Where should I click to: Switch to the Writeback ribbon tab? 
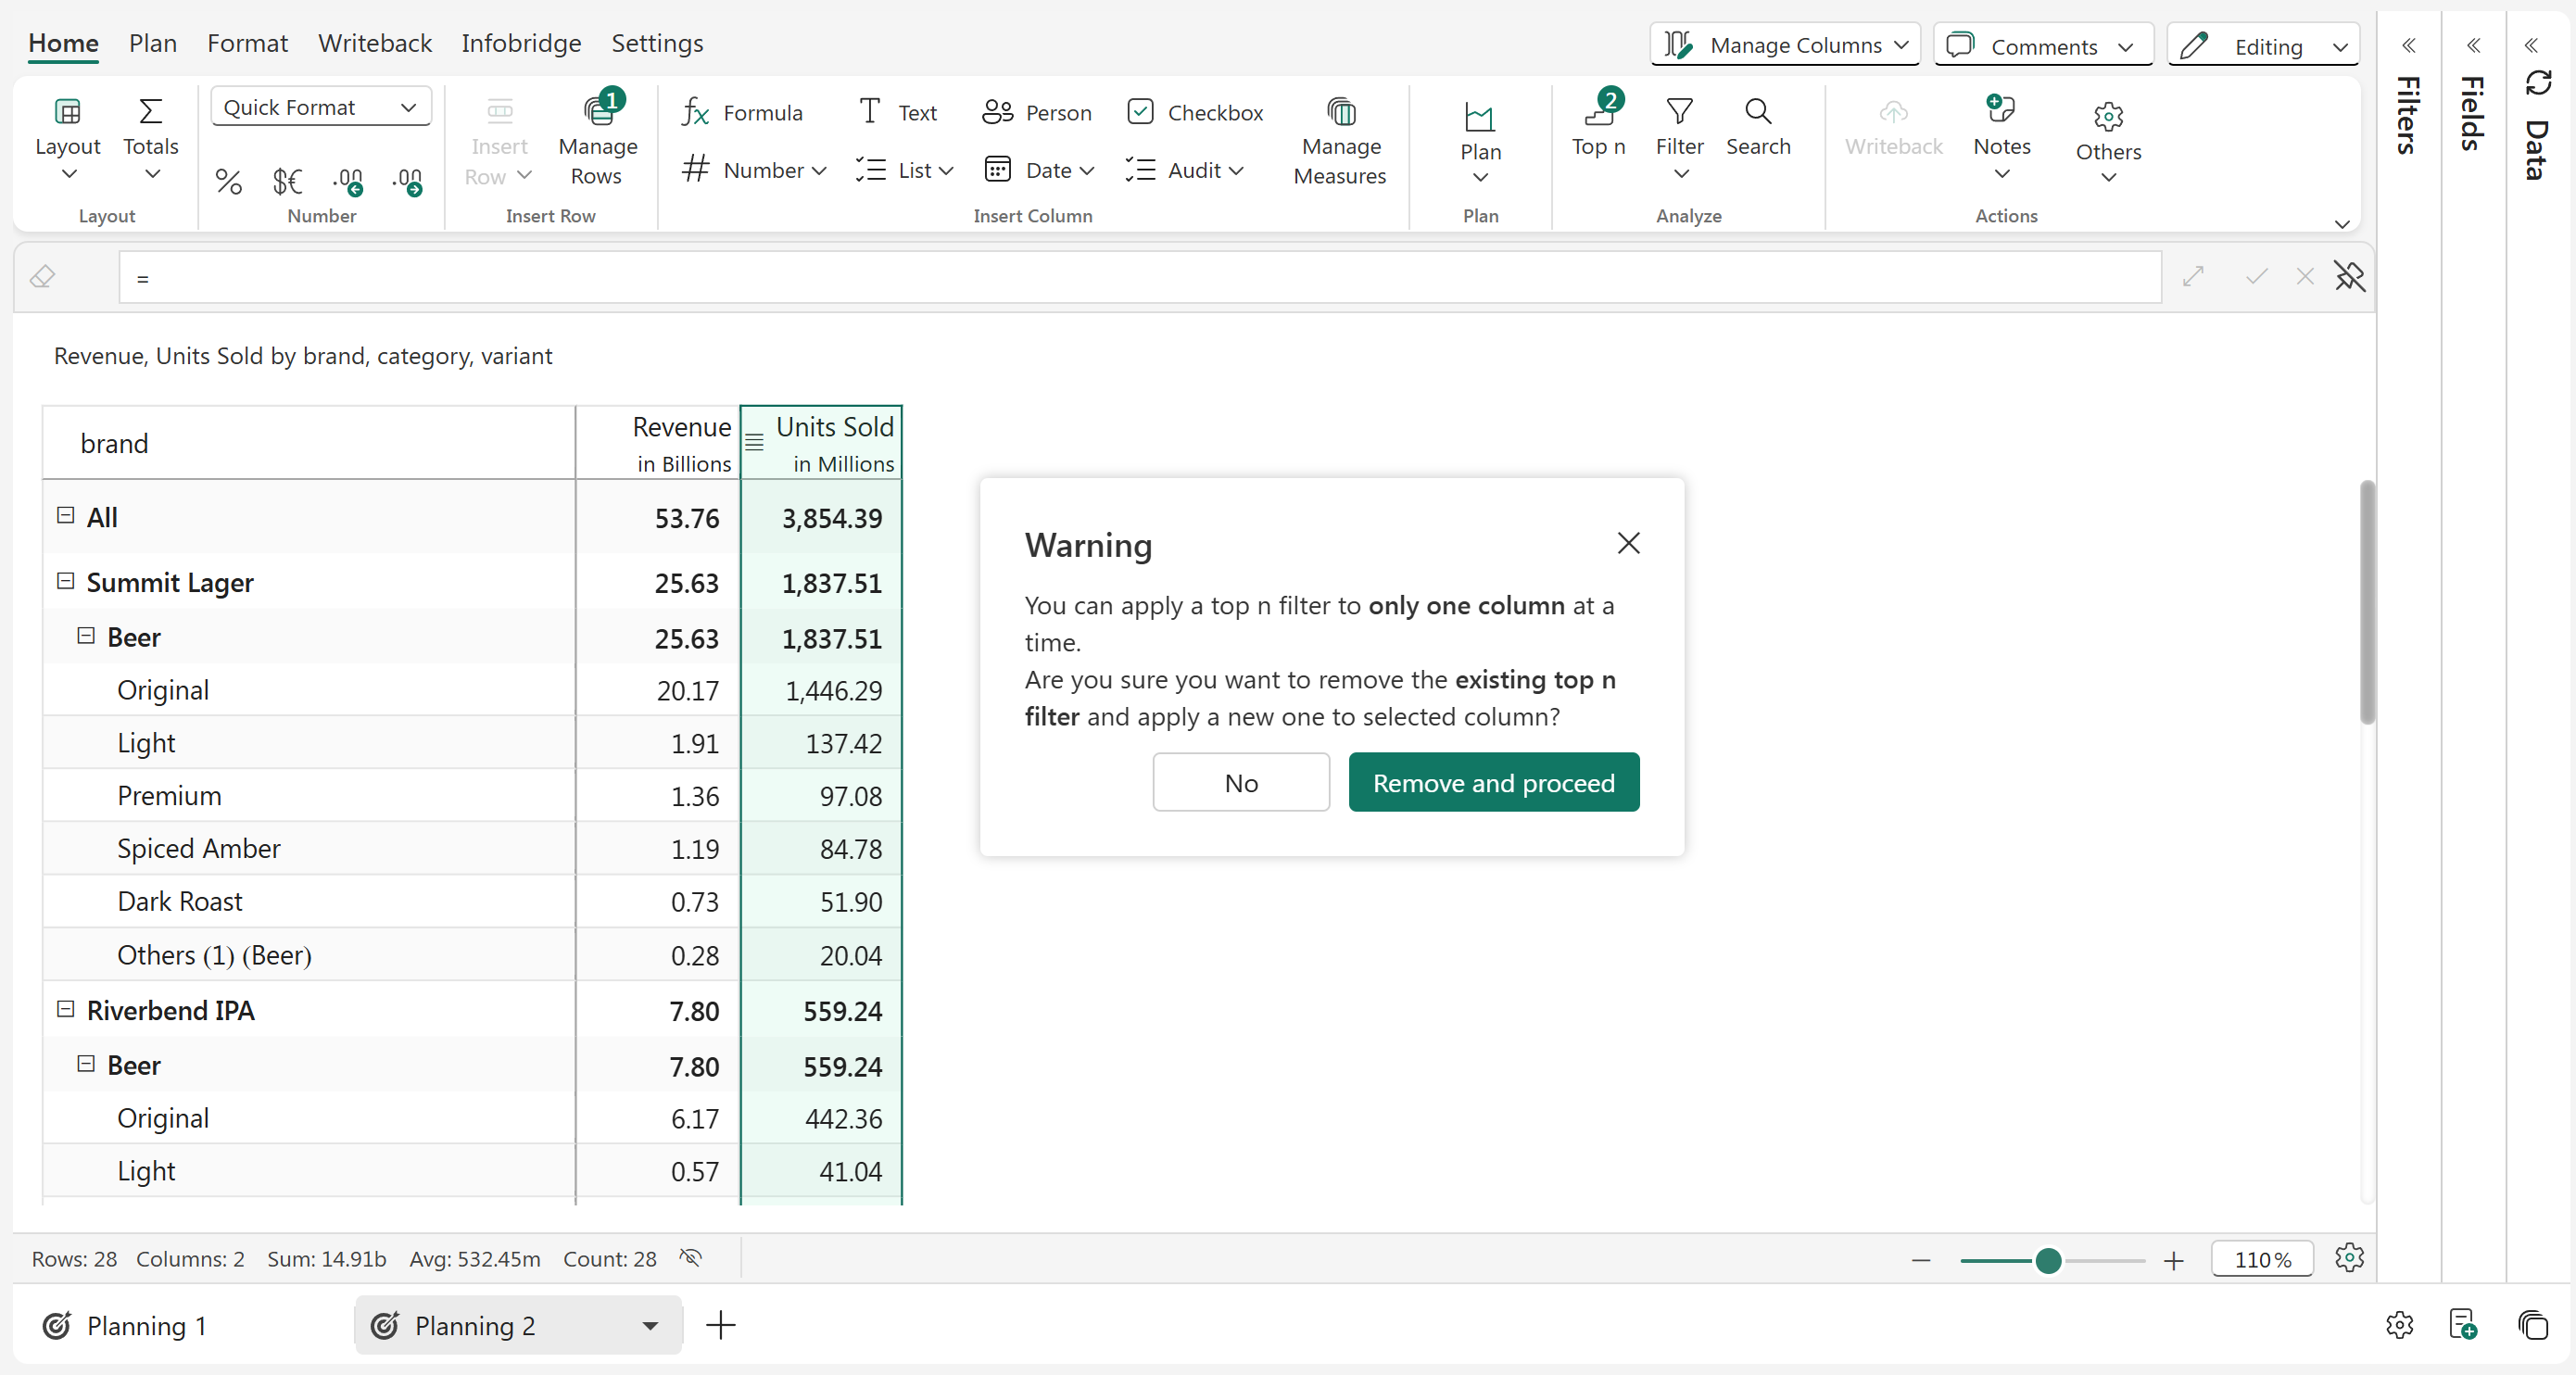[x=374, y=43]
